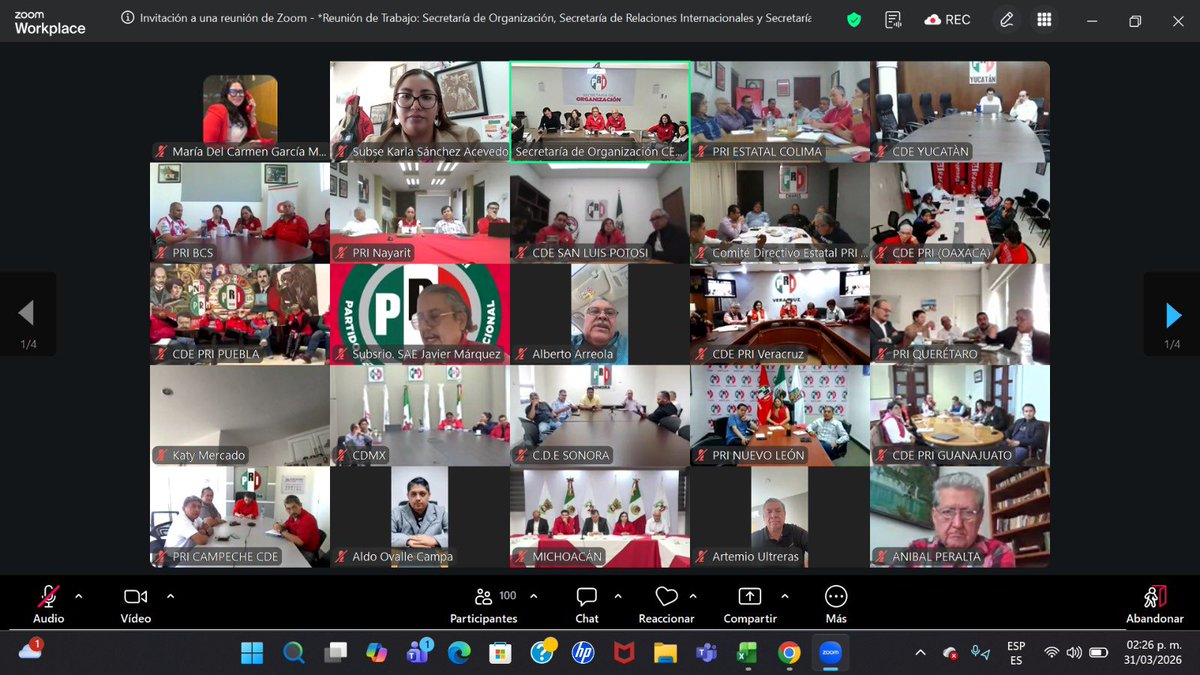Image resolution: width=1200 pixels, height=675 pixels.
Task: Open video options chevron beside Vídeo
Action: (x=170, y=596)
